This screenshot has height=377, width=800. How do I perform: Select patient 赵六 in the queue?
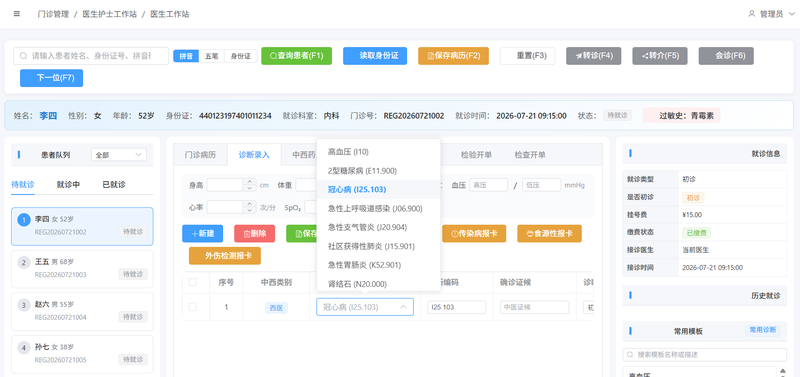(82, 311)
